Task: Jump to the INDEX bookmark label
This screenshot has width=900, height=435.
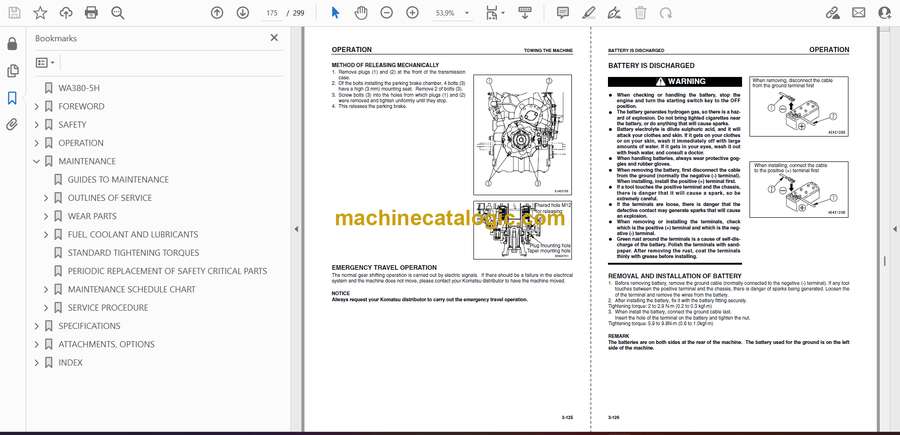Action: [70, 363]
